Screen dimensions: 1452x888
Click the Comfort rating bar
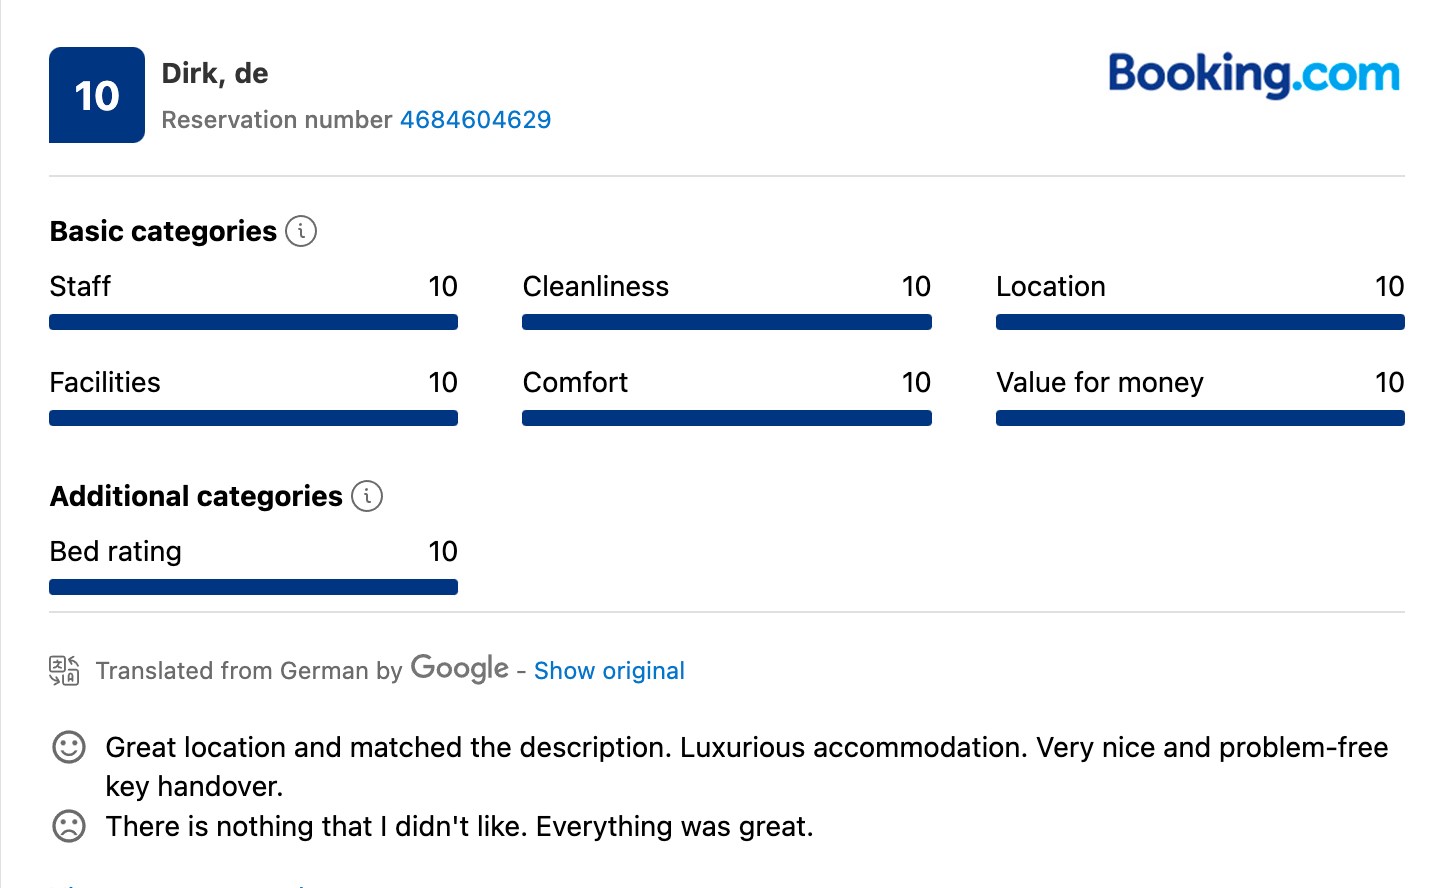727,418
